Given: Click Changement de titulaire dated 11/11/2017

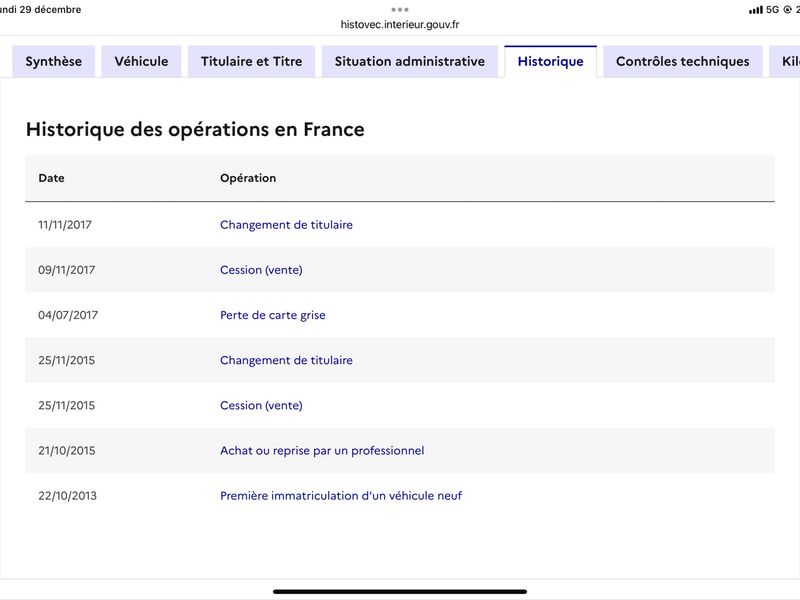Looking at the screenshot, I should 286,225.
